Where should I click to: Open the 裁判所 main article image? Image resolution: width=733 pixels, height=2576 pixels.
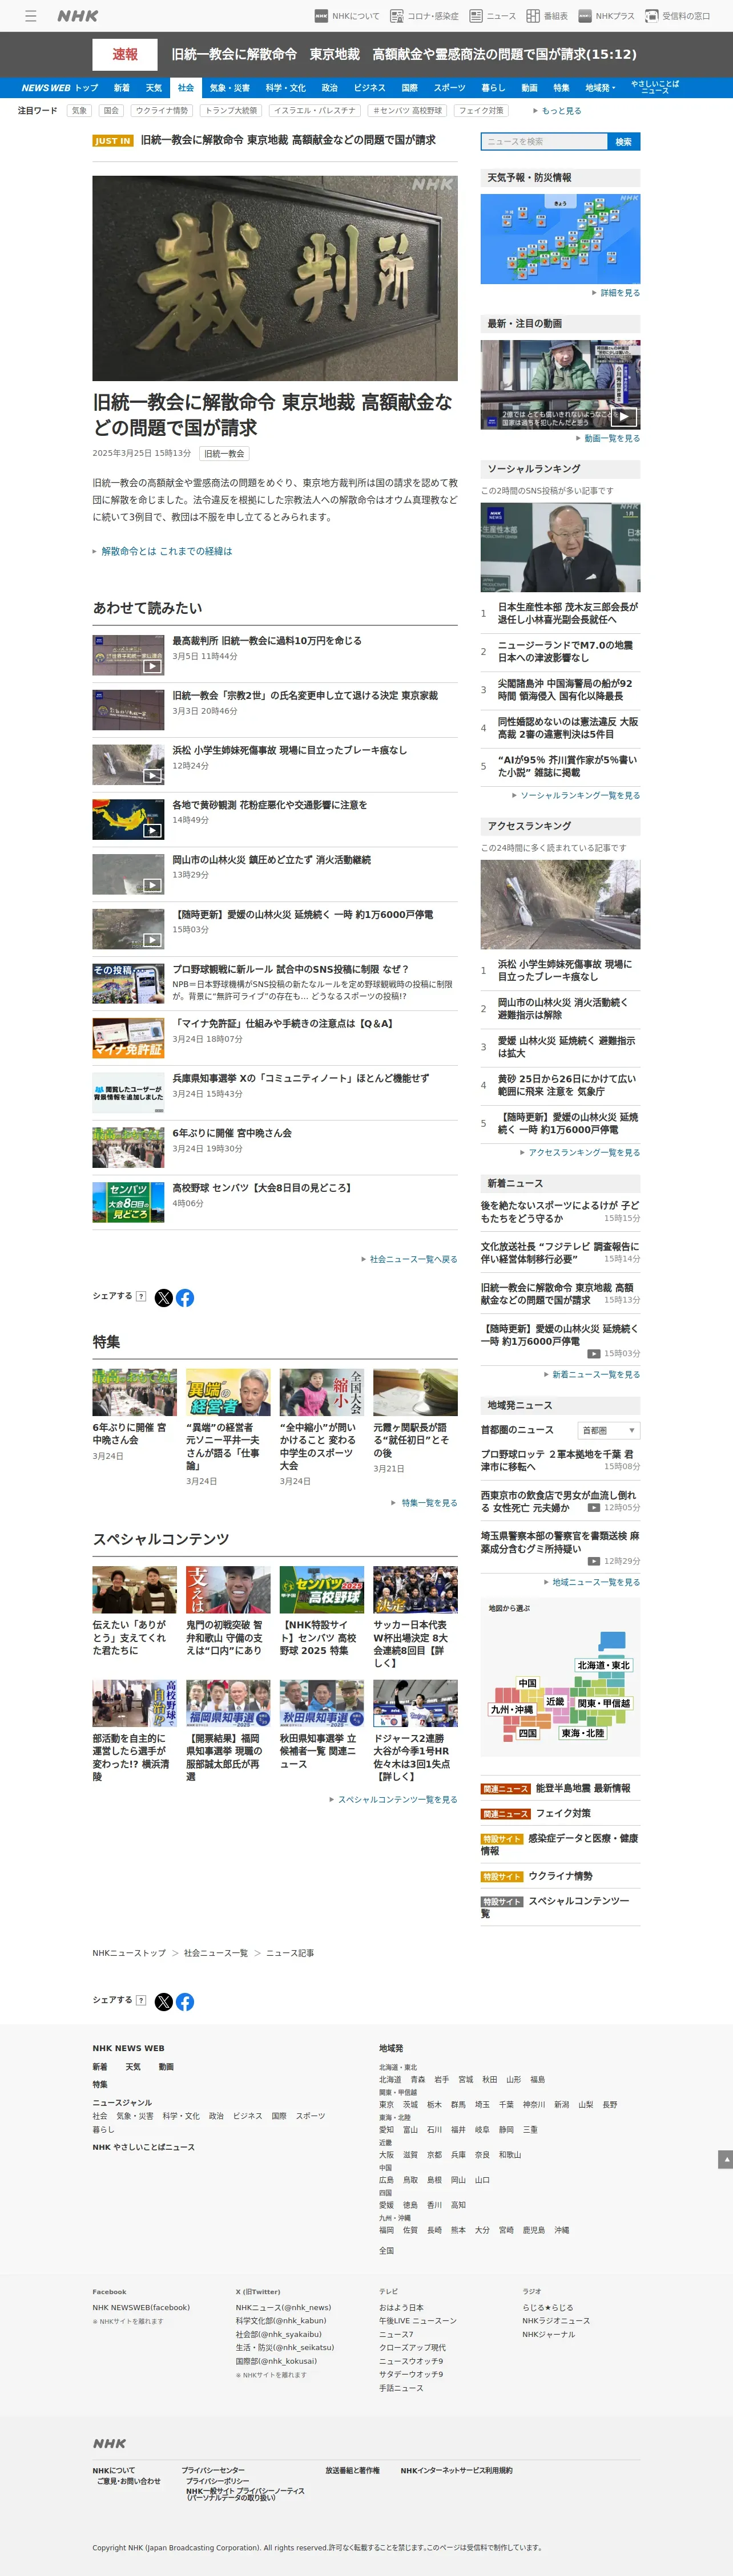click(x=275, y=278)
